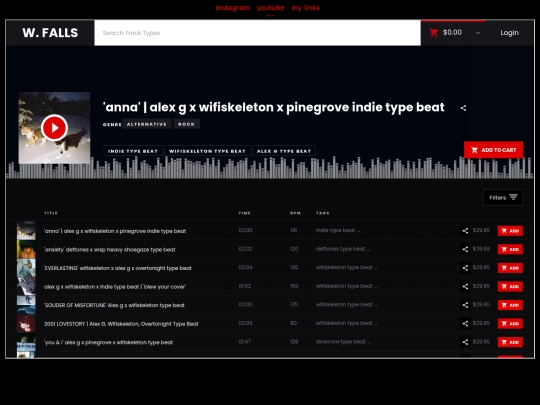540x405 pixels.
Task: Share the 'you & i' track
Action: point(465,342)
